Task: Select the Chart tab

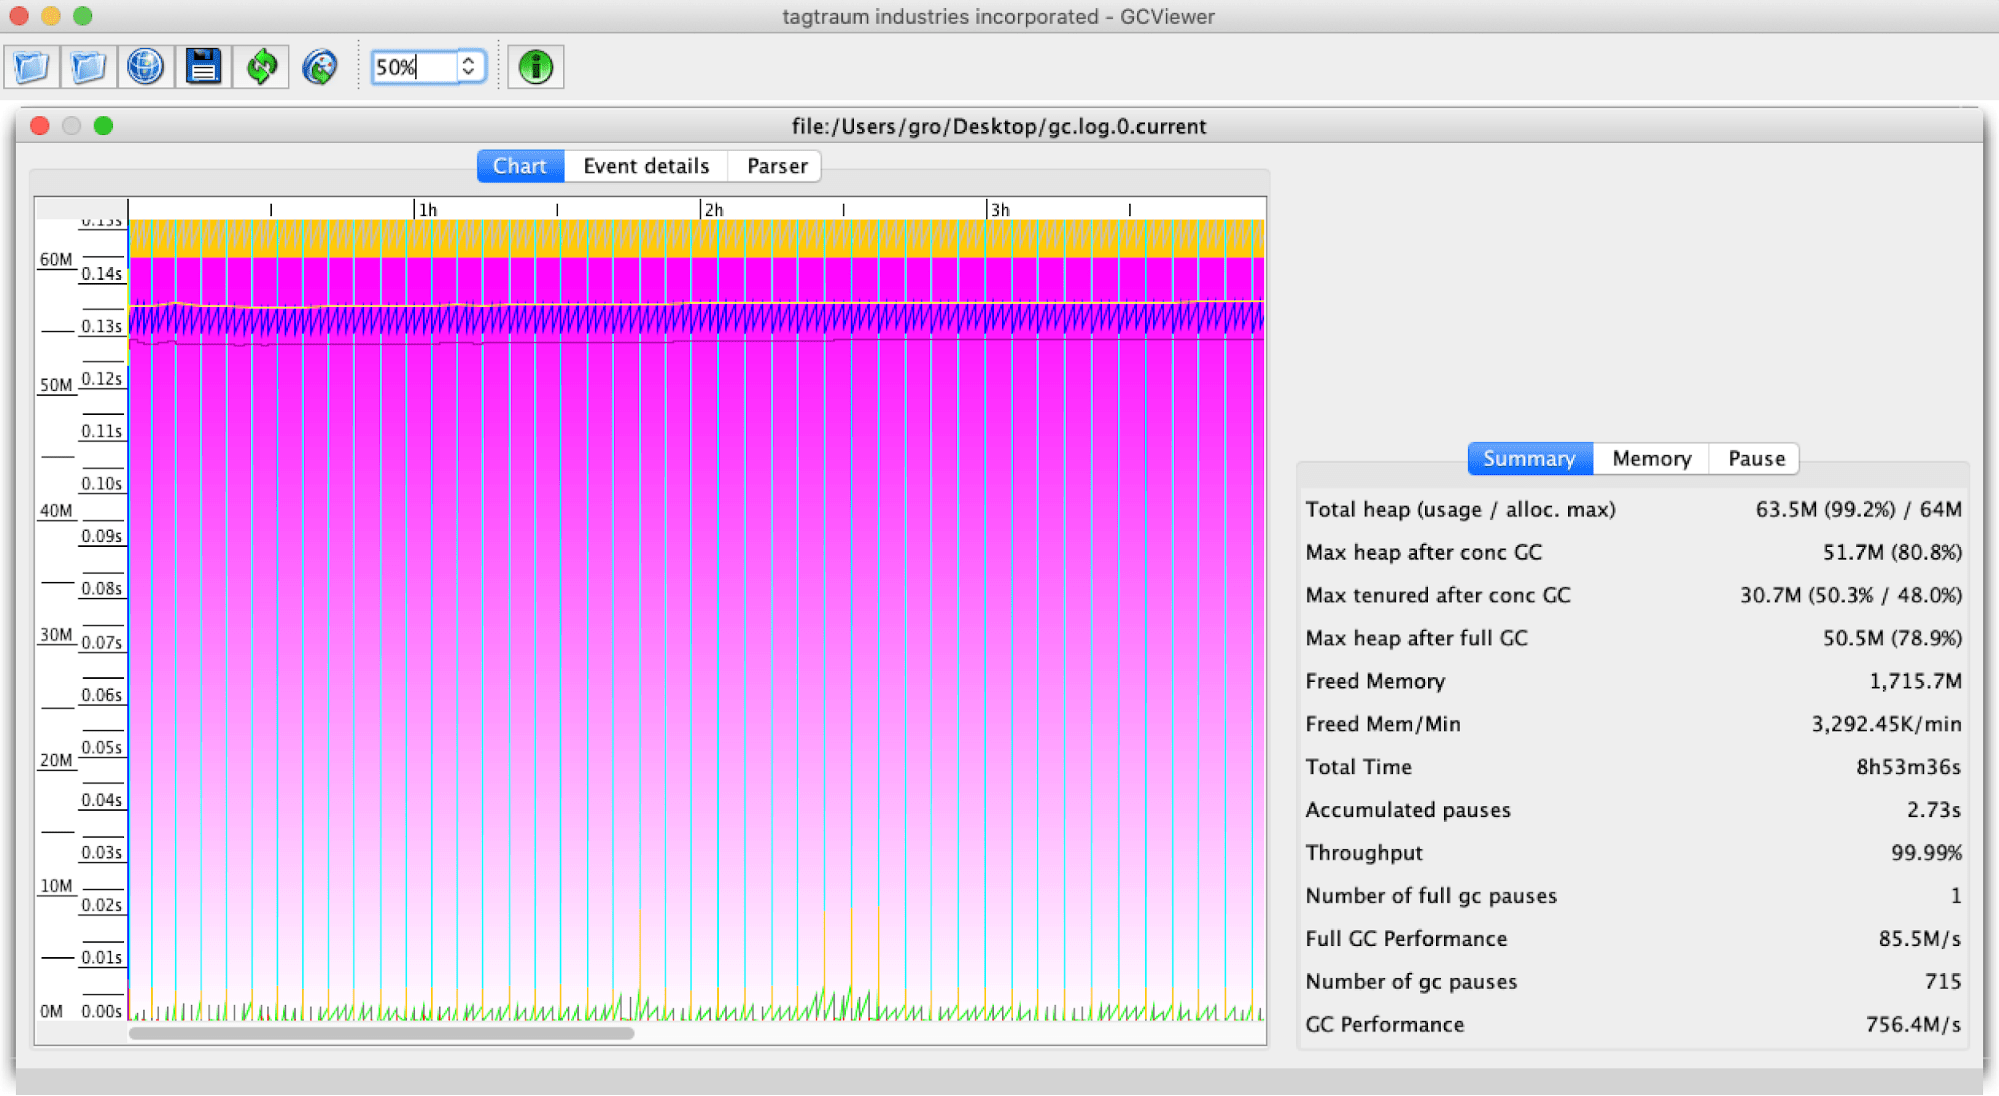Action: pos(518,166)
